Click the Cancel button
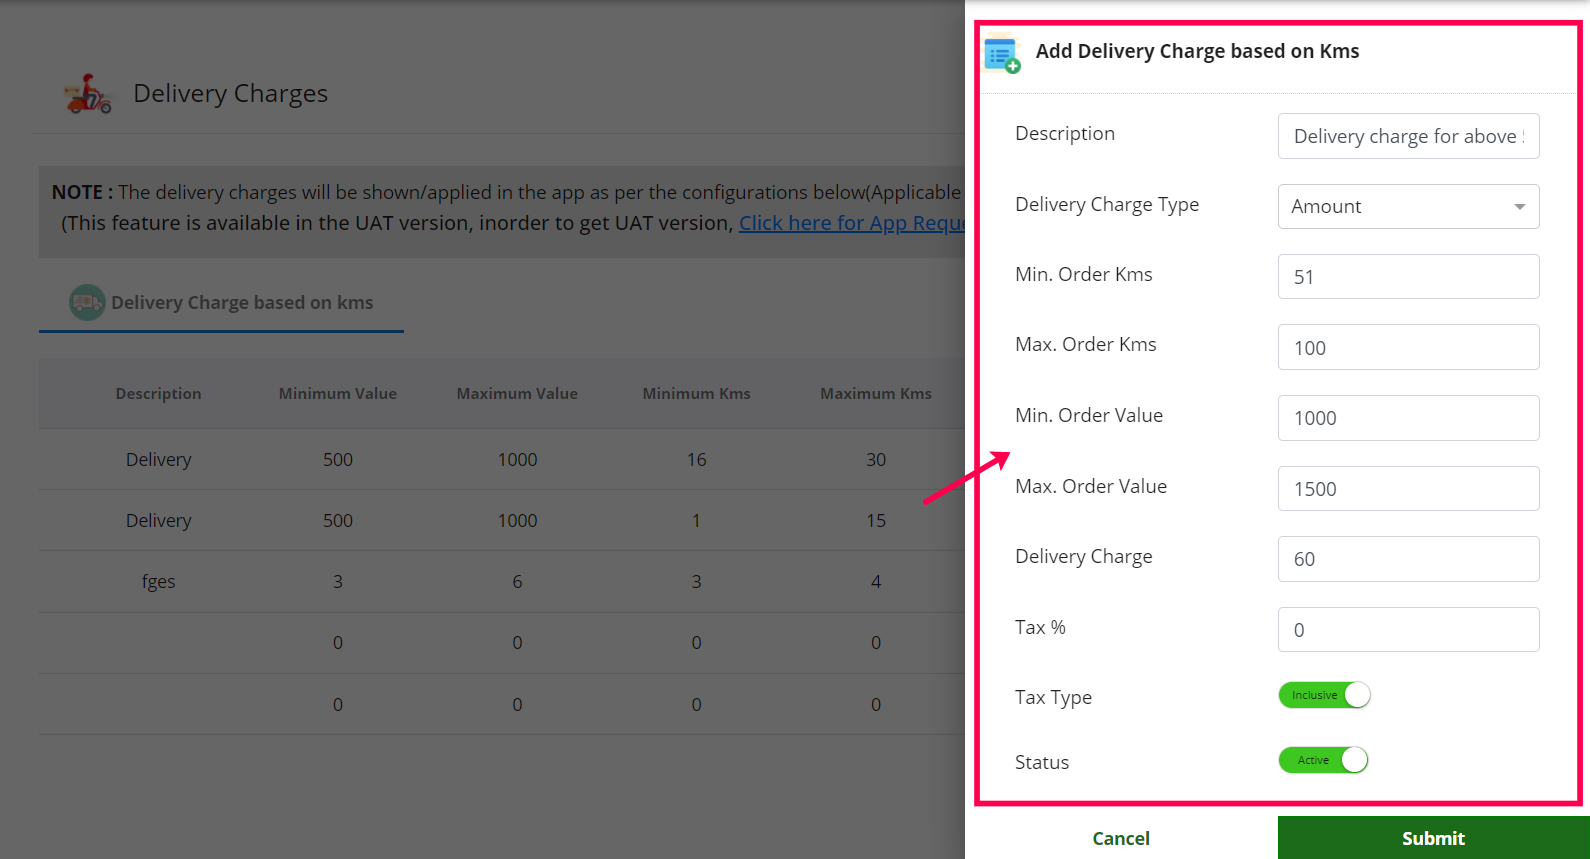1590x859 pixels. (1120, 838)
